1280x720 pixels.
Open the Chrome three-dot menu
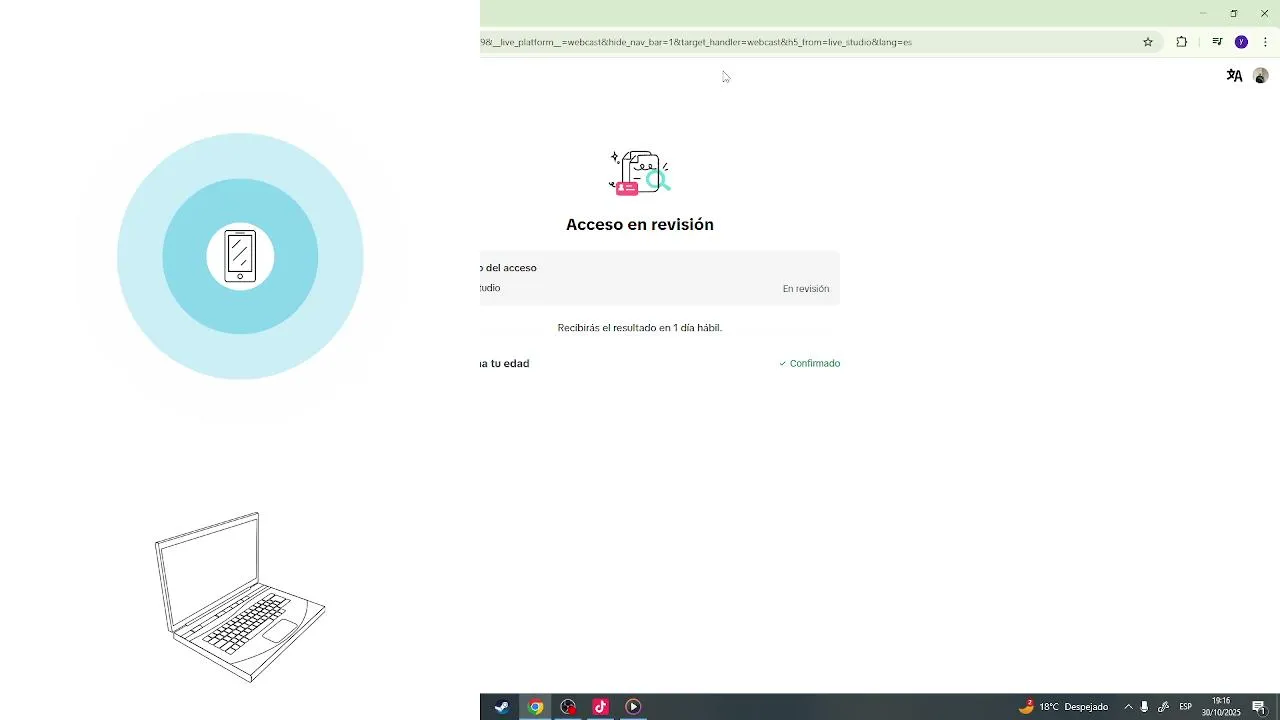point(1265,42)
